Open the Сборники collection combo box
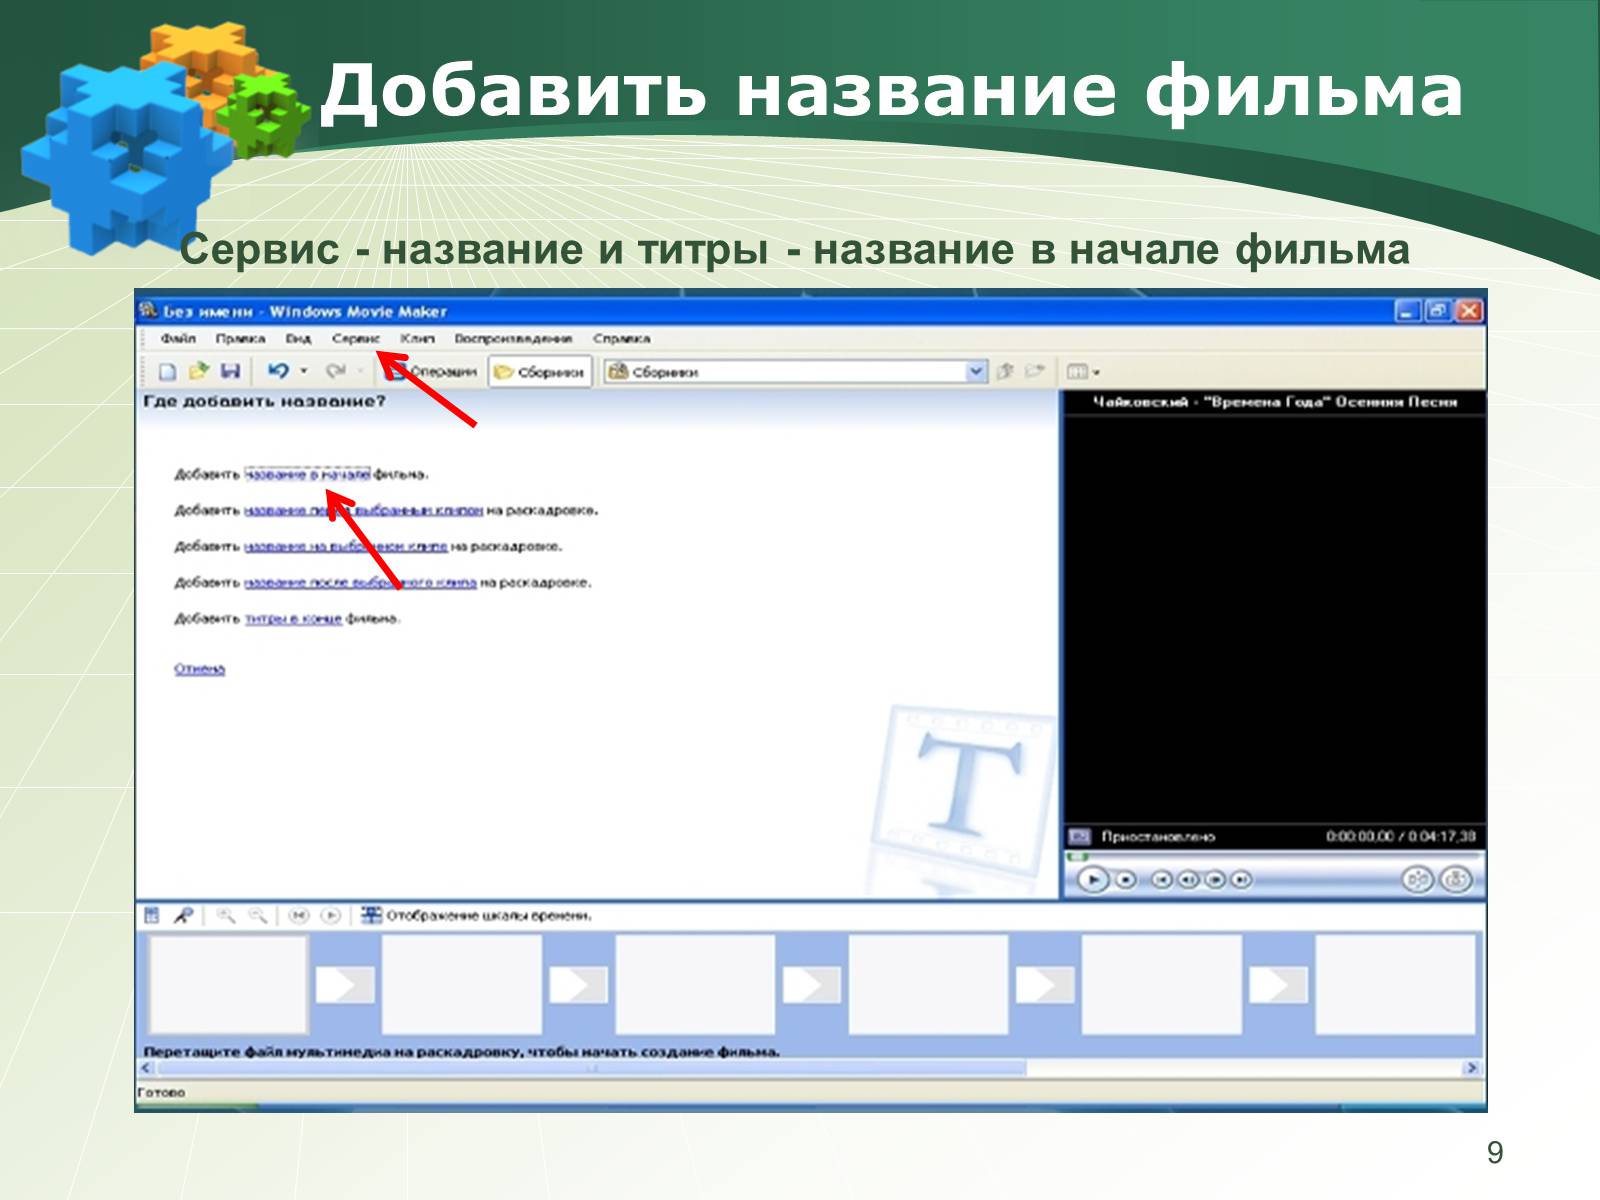Image resolution: width=1600 pixels, height=1200 pixels. click(x=796, y=372)
